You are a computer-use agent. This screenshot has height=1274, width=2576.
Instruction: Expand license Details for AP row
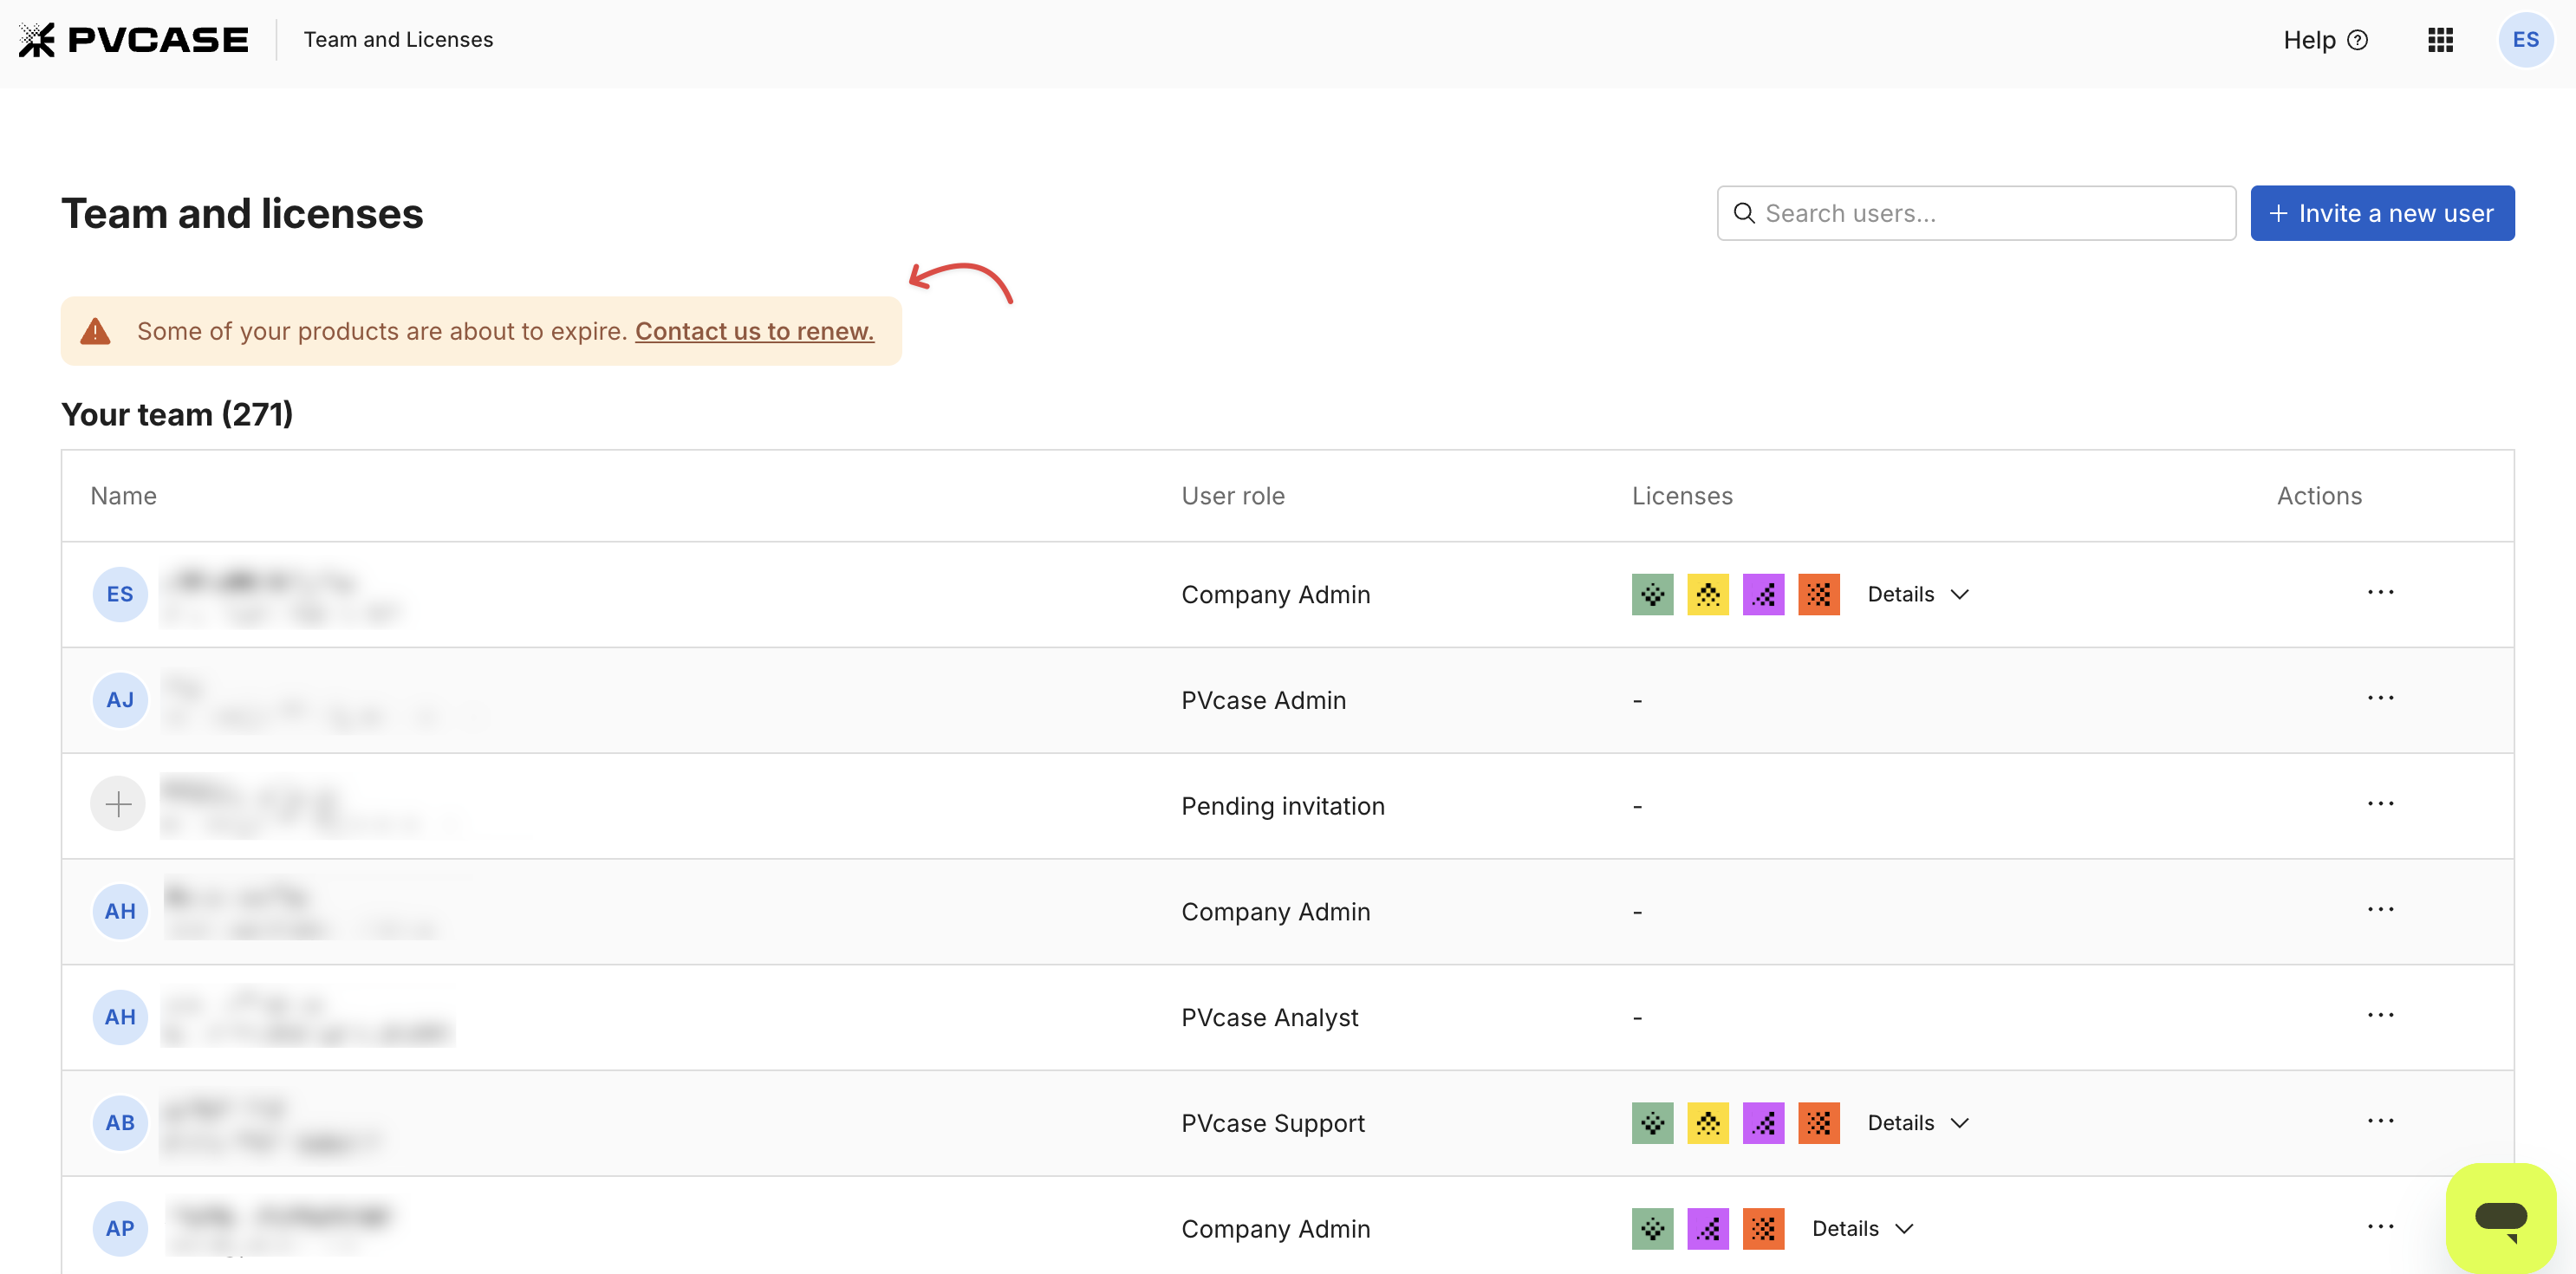pos(1862,1229)
